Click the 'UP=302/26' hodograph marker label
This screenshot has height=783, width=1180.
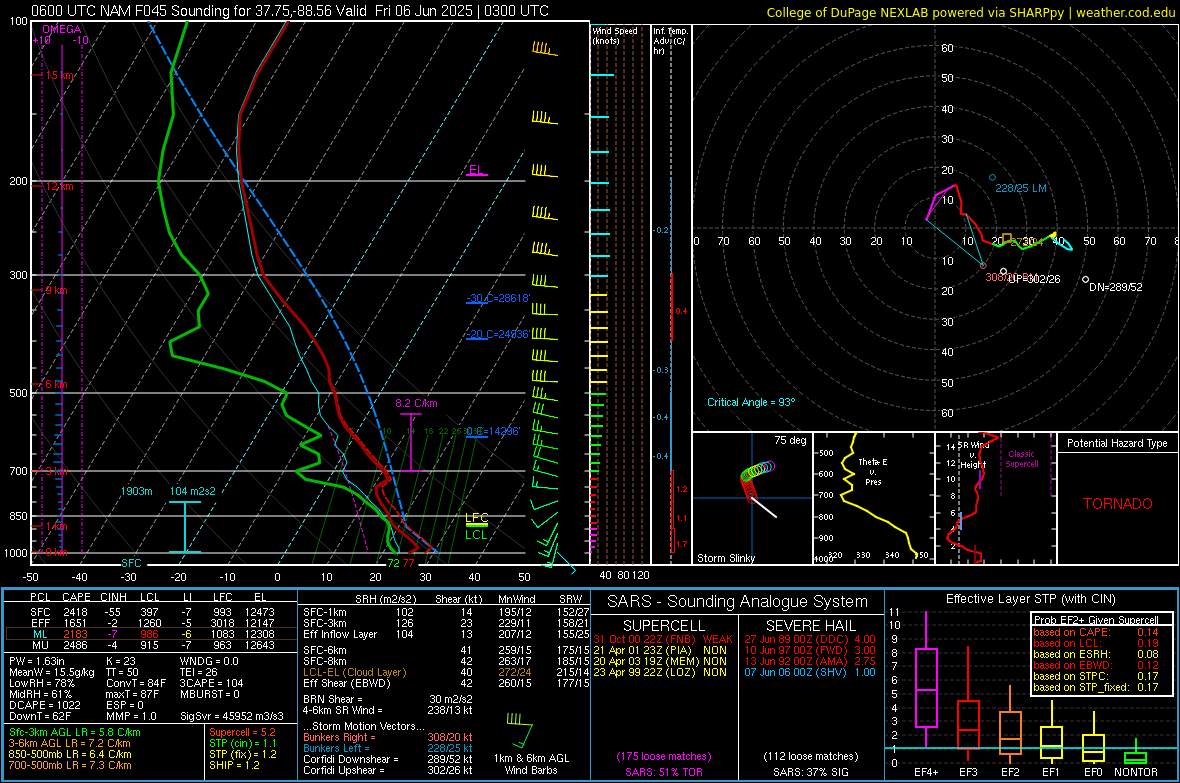(x=1035, y=279)
